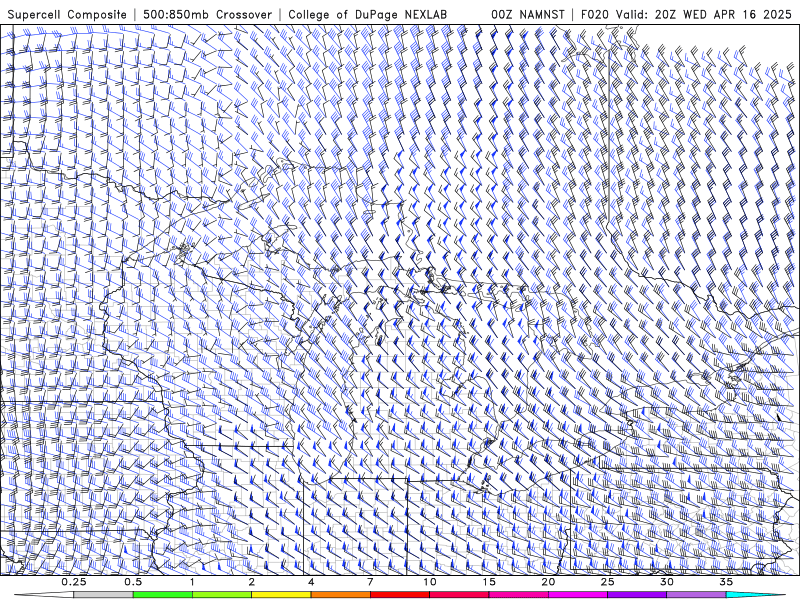Click the 'F020 Valid: 20Z WED APR 16 2025' text
The height and width of the screenshot is (600, 800).
[x=686, y=14]
